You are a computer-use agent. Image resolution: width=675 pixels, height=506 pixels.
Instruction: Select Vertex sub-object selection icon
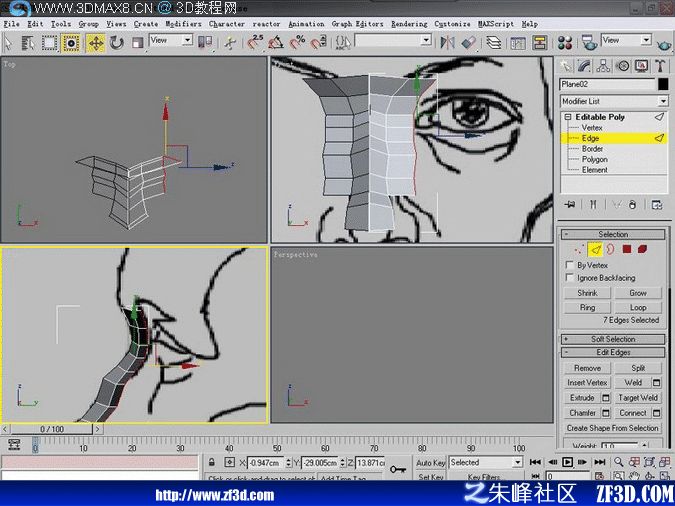coord(579,249)
